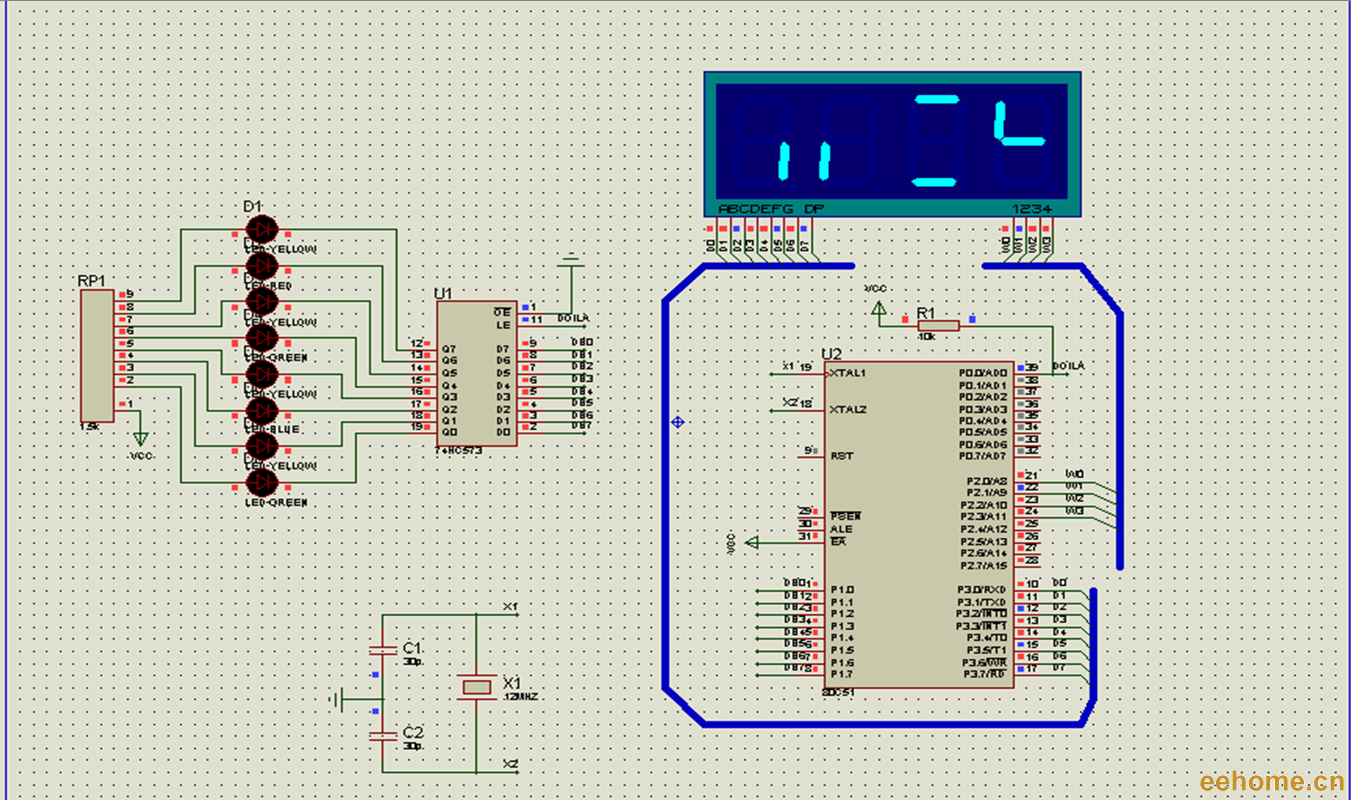Image resolution: width=1351 pixels, height=800 pixels.
Task: Click the P1.7 pin label on U2
Action: [842, 675]
